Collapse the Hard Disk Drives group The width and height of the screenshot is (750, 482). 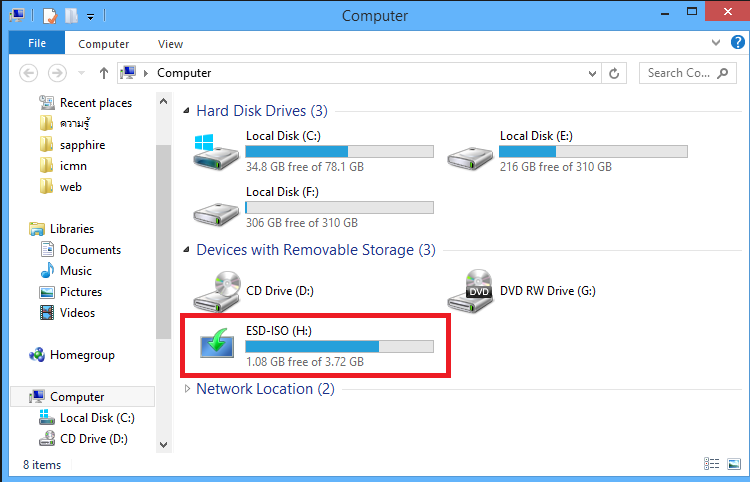tap(187, 111)
